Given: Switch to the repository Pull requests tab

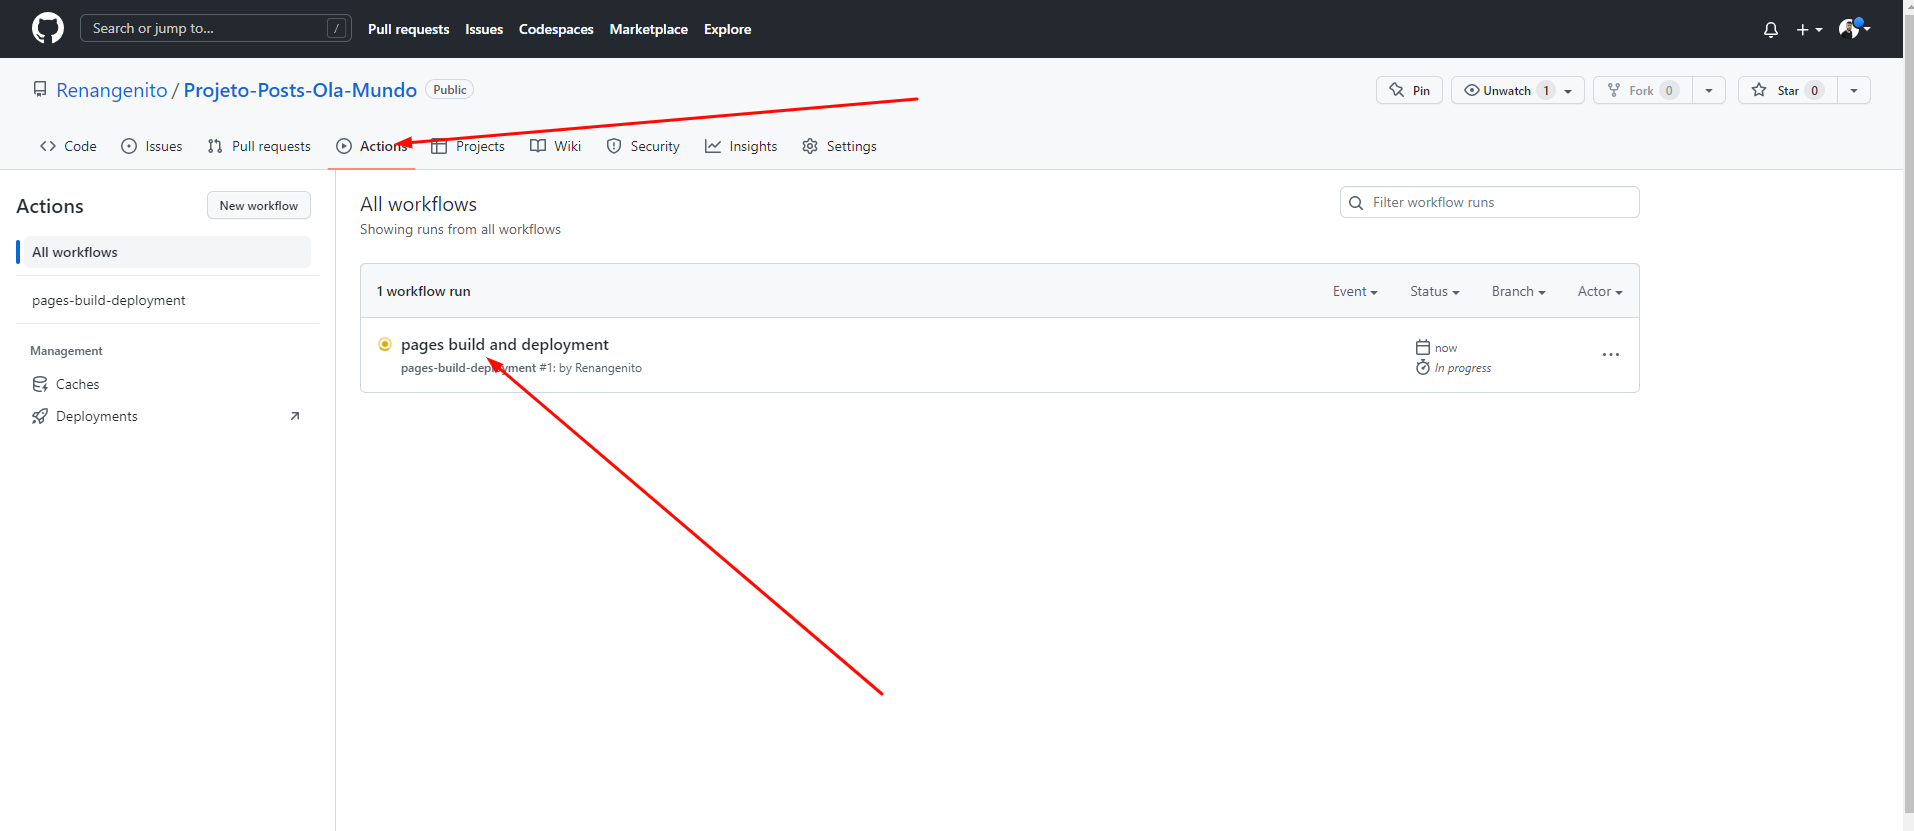Looking at the screenshot, I should (x=259, y=146).
